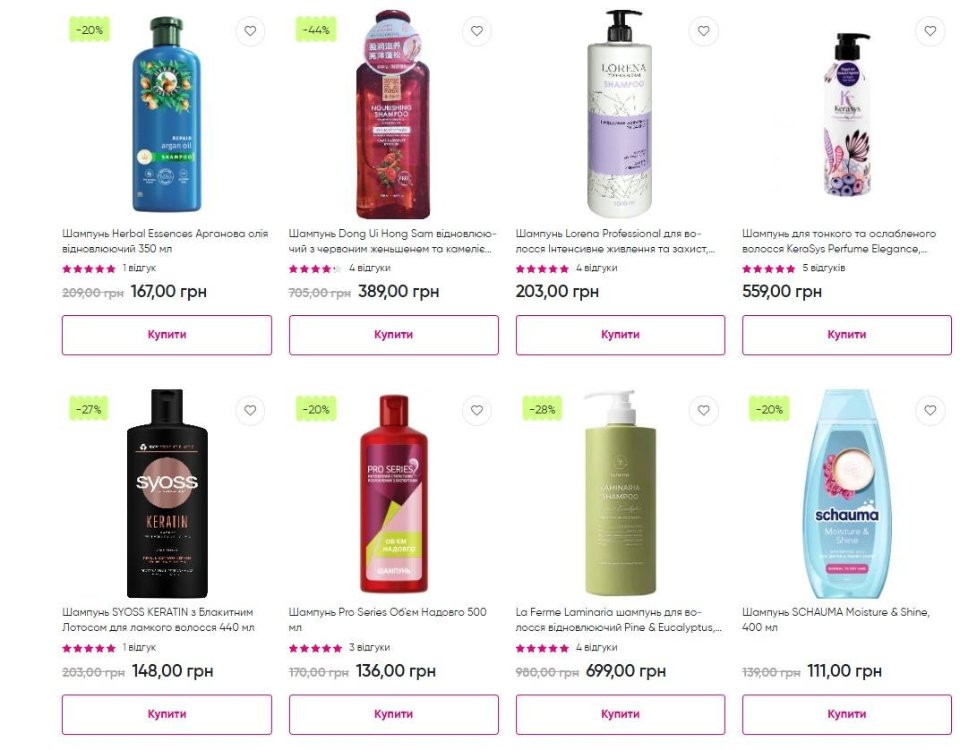Screen dimensions: 960x750
Task: Open the Herbal Essences Арганова олія title
Action: (165, 241)
